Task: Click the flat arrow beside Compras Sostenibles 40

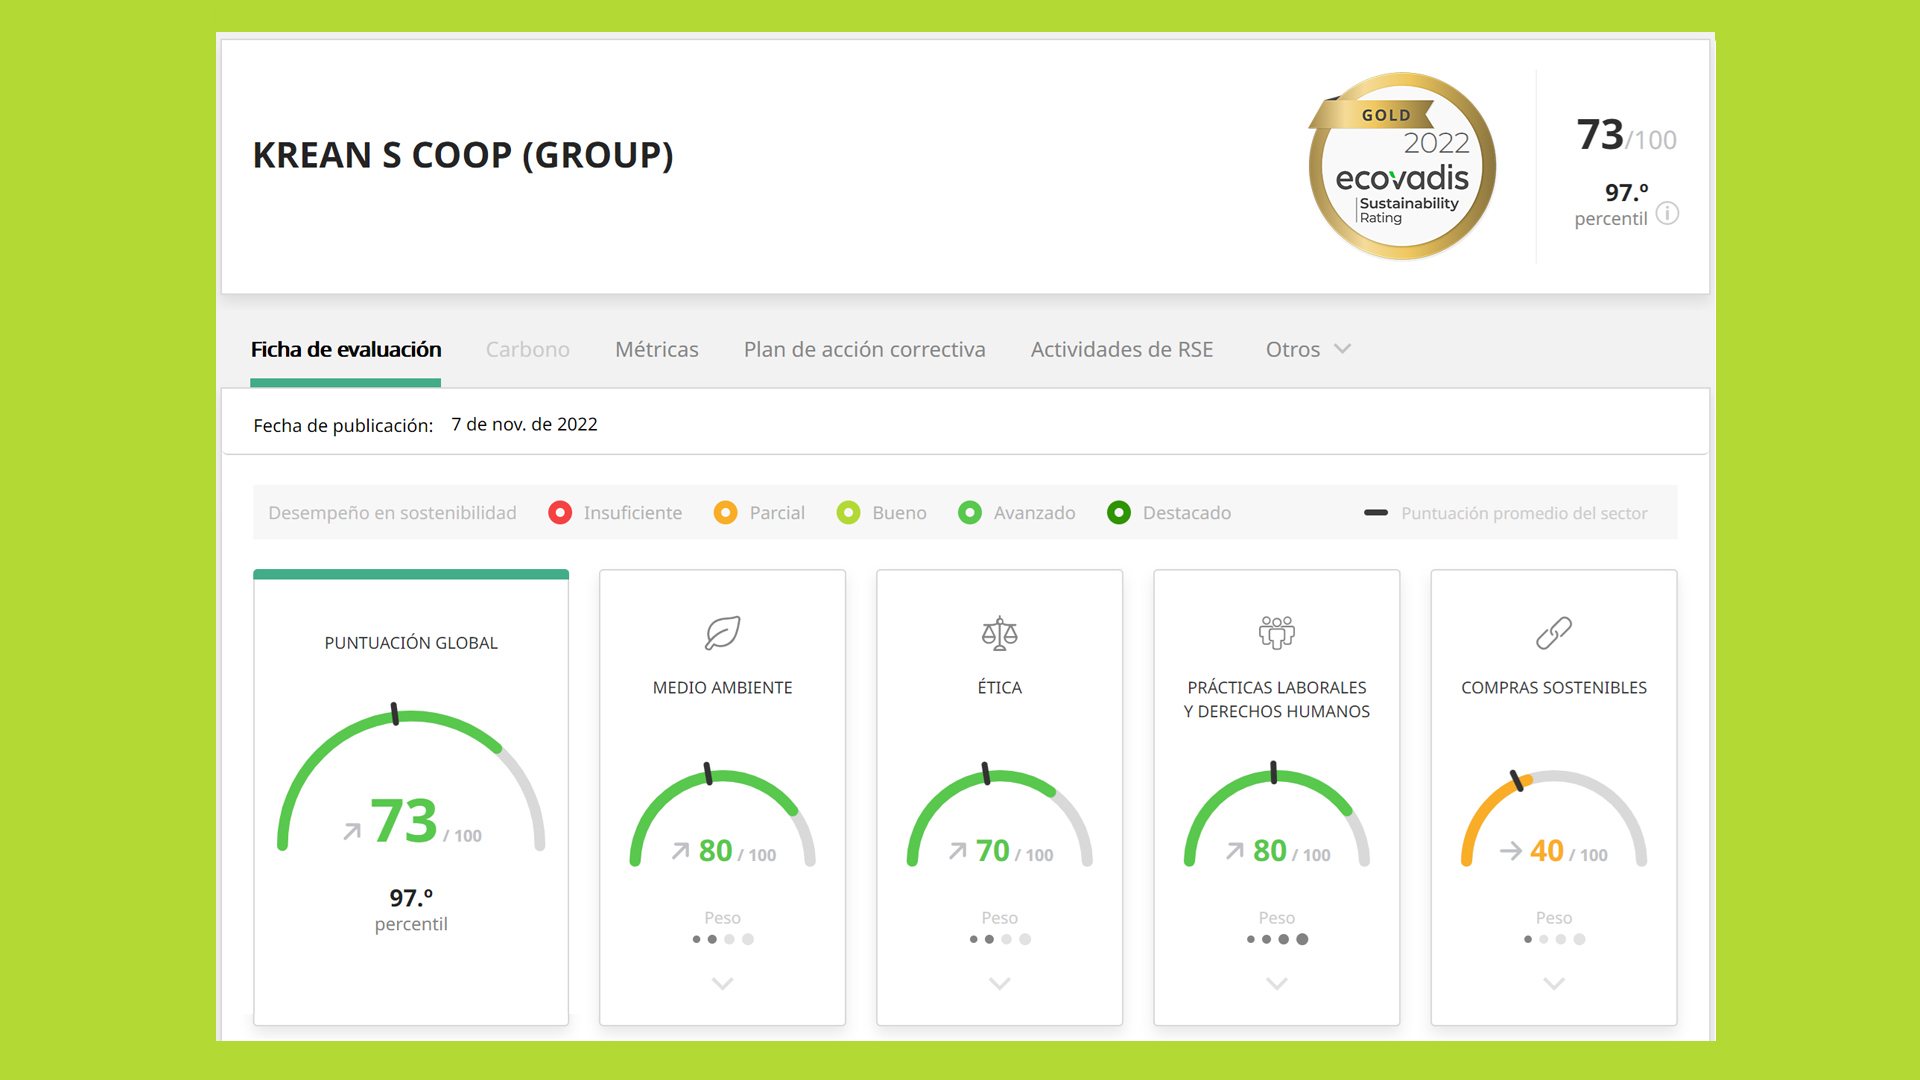Action: (1511, 851)
